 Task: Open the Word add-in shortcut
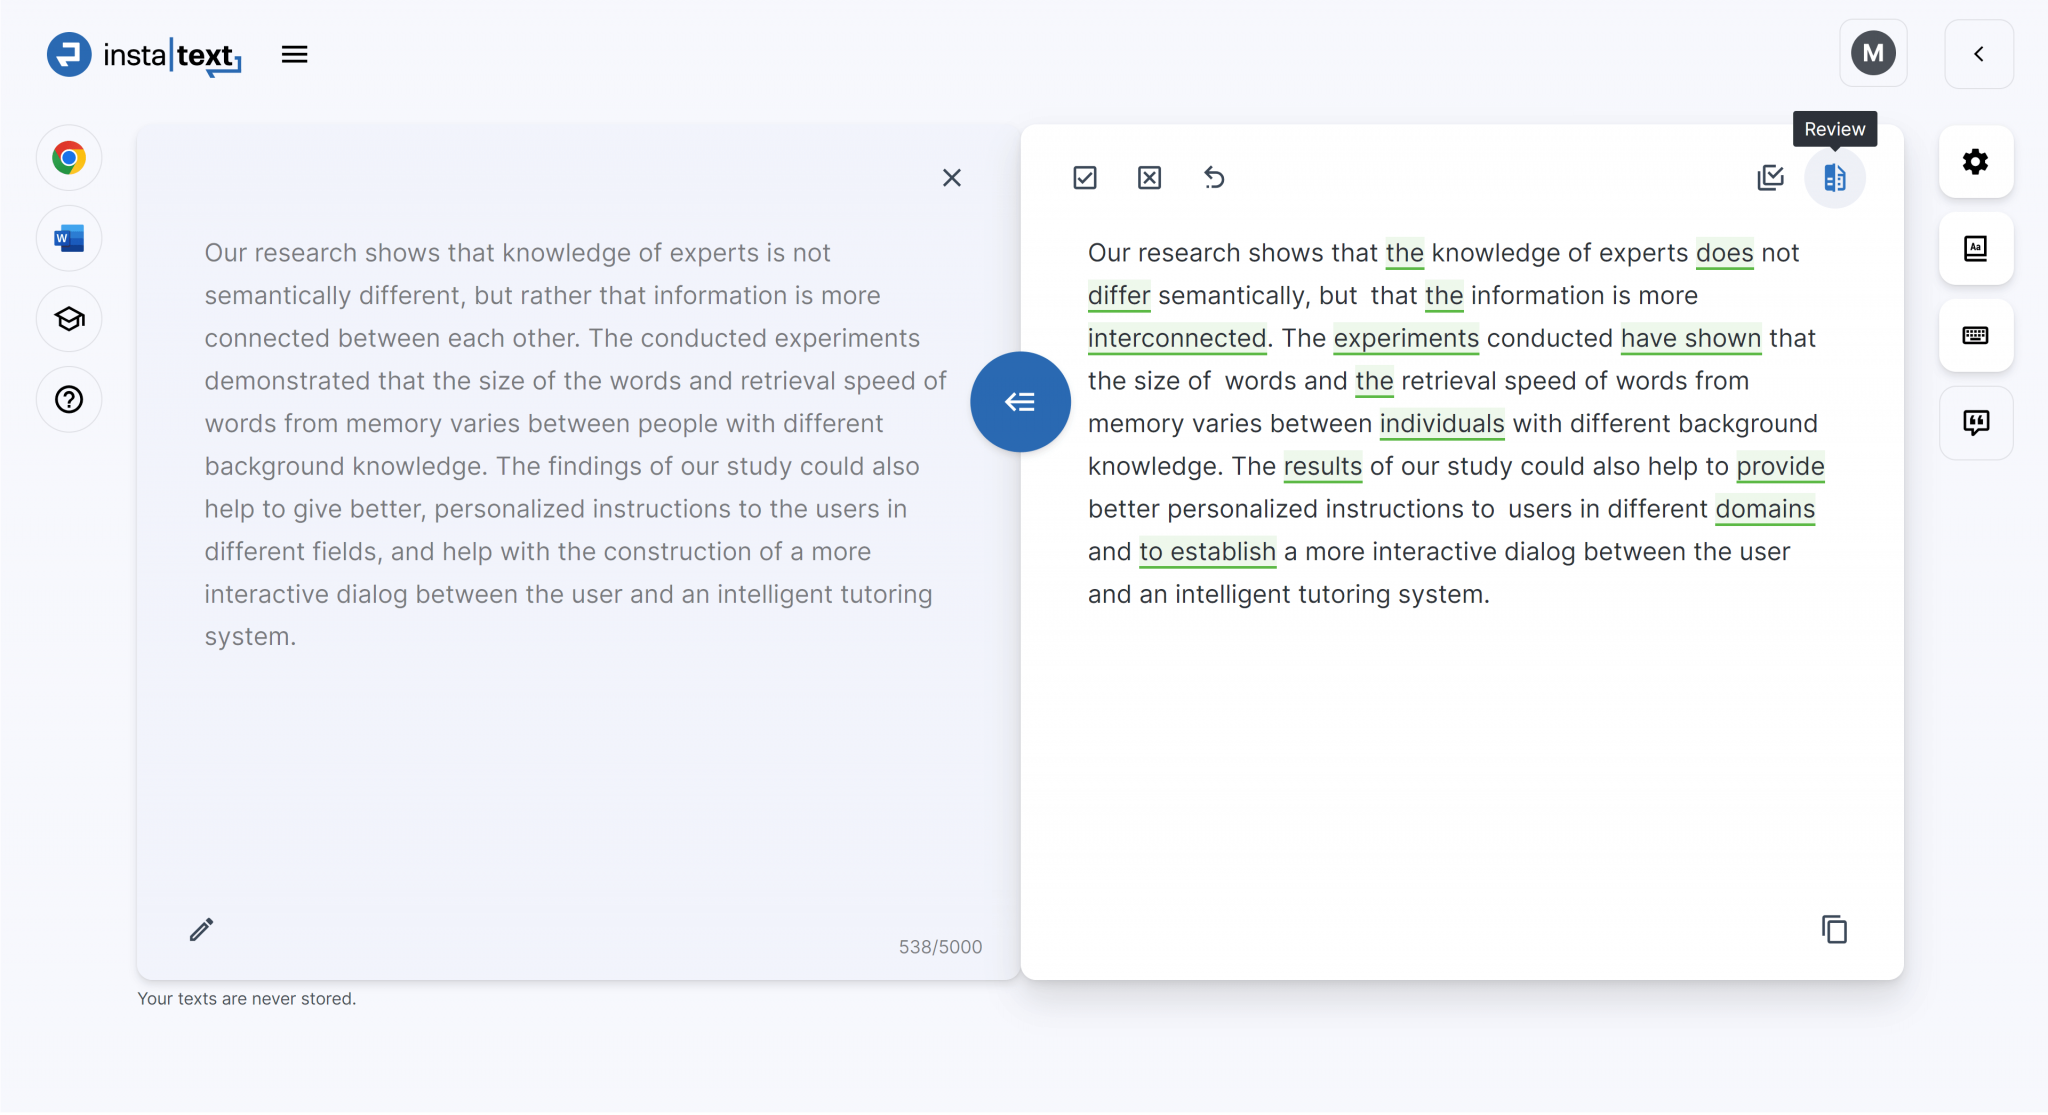(x=69, y=238)
